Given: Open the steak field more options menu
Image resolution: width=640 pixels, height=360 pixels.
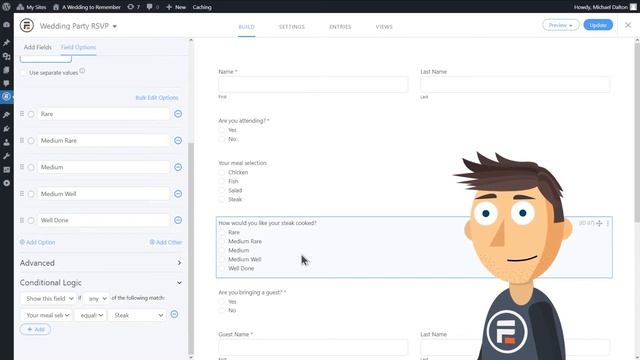Looking at the screenshot, I should (x=608, y=223).
